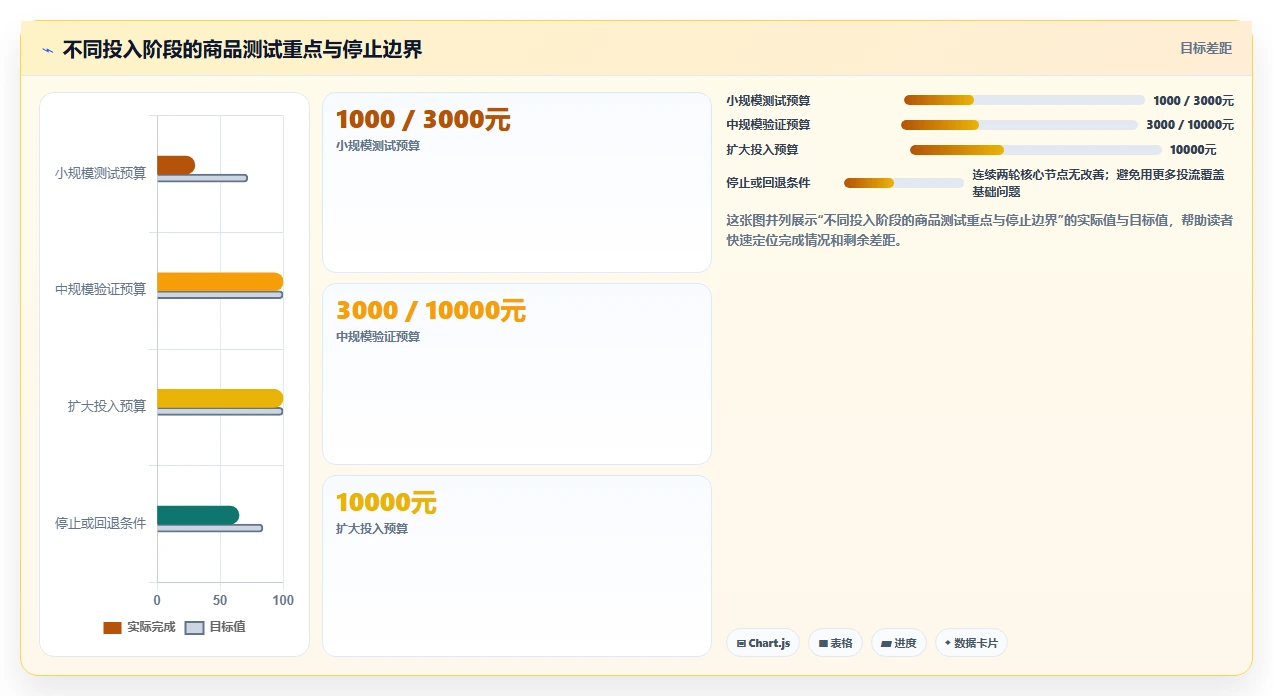Click the 中规模验证预算 progress bar
The width and height of the screenshot is (1273, 696).
(x=1019, y=125)
